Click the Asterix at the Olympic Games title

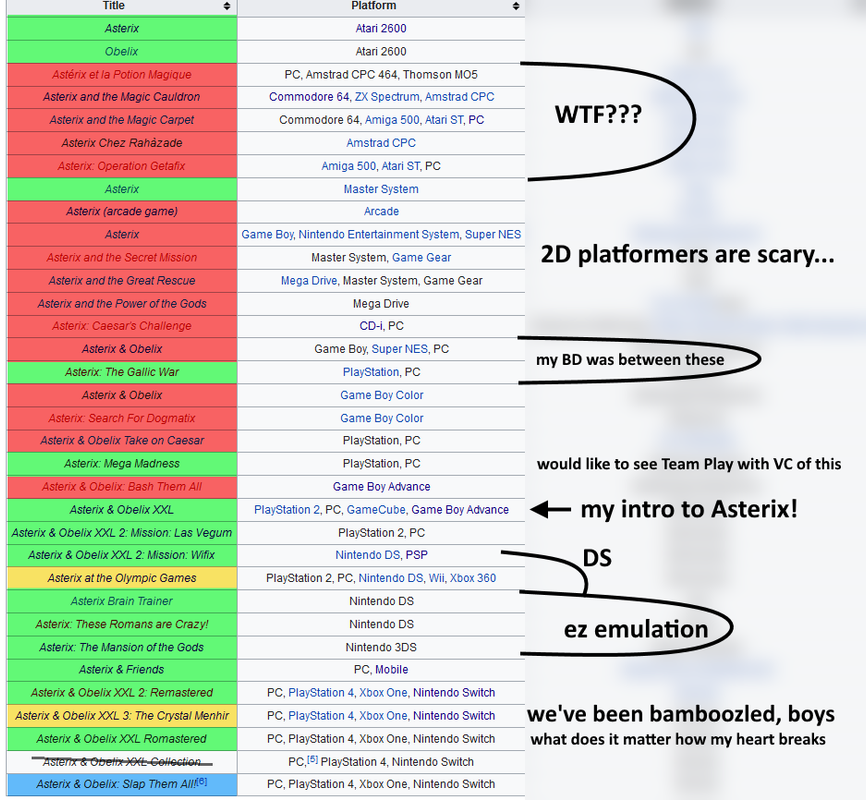click(x=122, y=578)
